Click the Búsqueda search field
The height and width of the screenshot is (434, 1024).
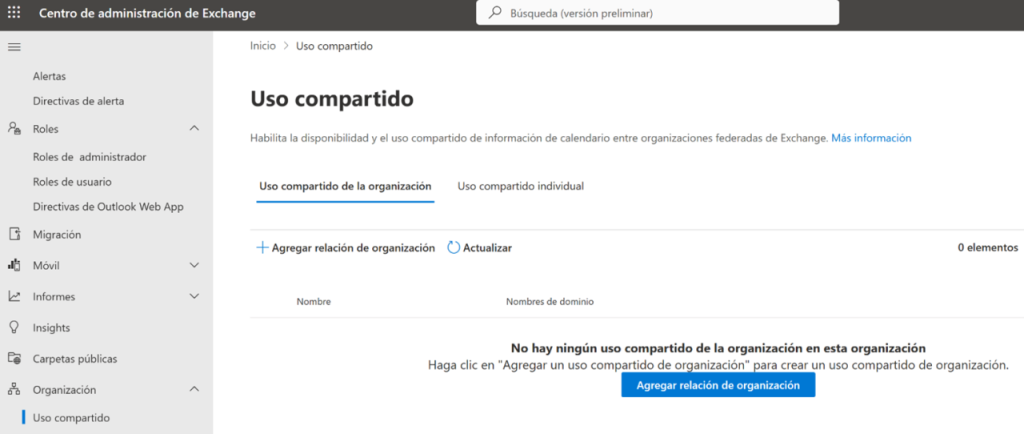tap(658, 13)
